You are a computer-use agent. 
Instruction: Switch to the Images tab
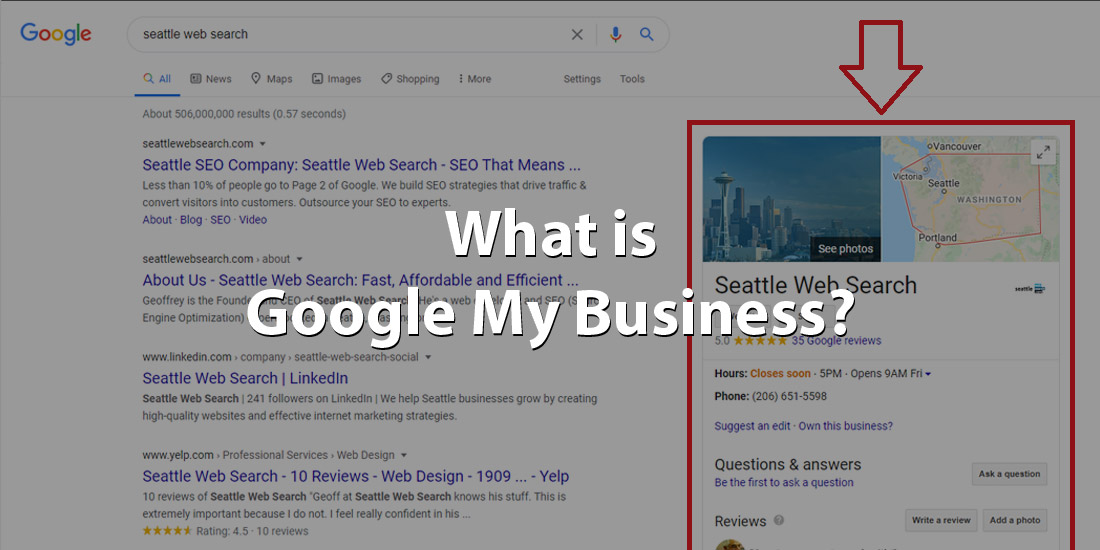(x=337, y=79)
